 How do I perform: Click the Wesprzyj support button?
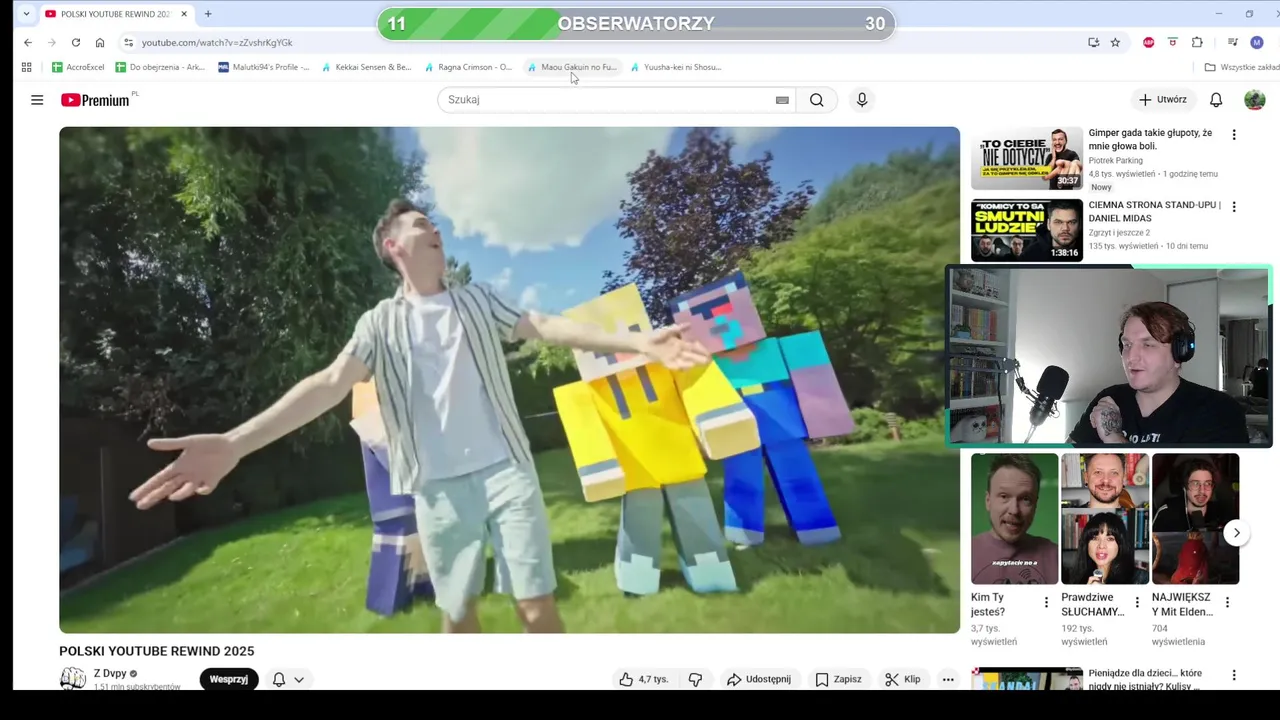228,679
